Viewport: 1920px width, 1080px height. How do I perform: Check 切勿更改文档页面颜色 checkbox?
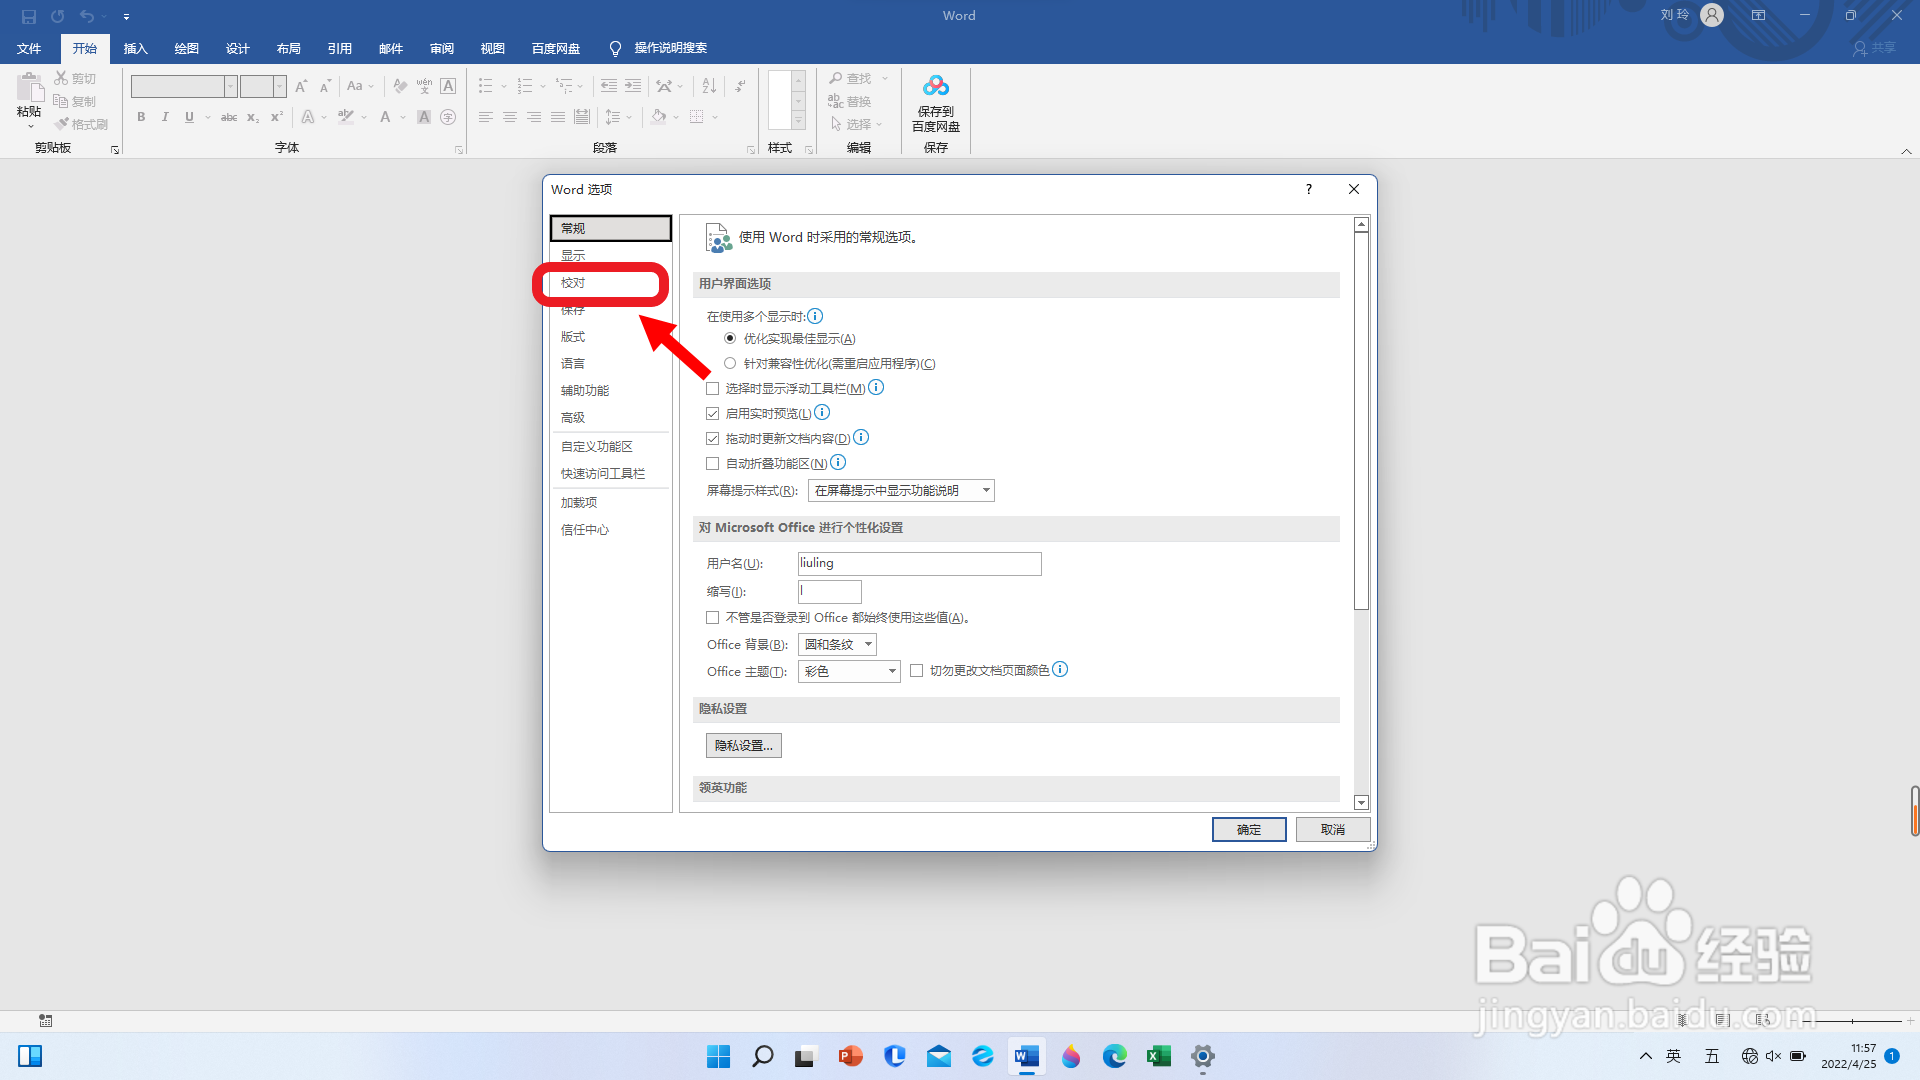click(x=916, y=670)
